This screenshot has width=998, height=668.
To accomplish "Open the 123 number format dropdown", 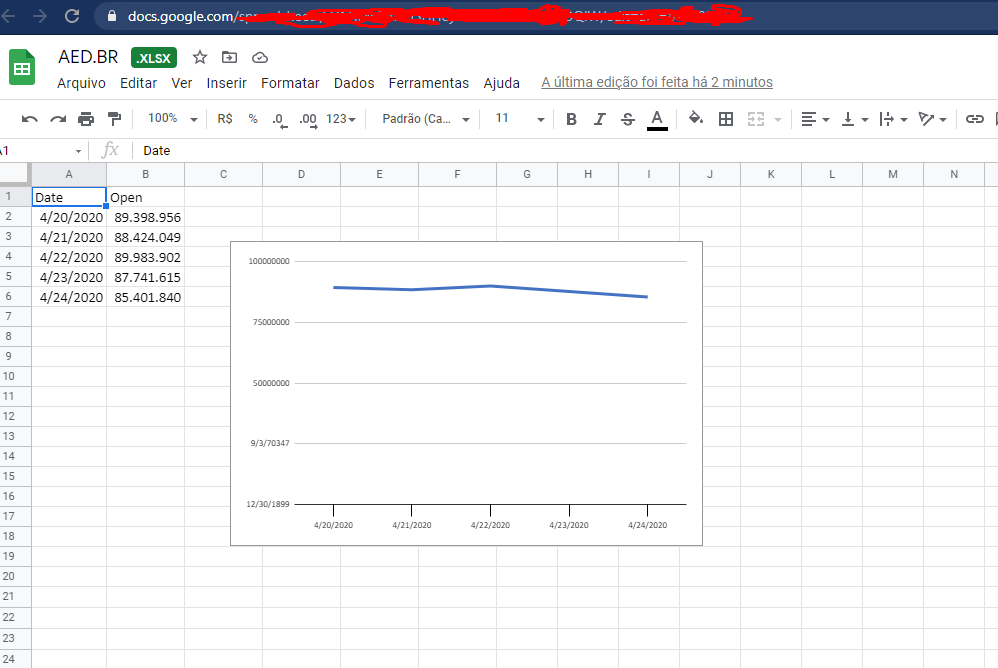I will [338, 118].
